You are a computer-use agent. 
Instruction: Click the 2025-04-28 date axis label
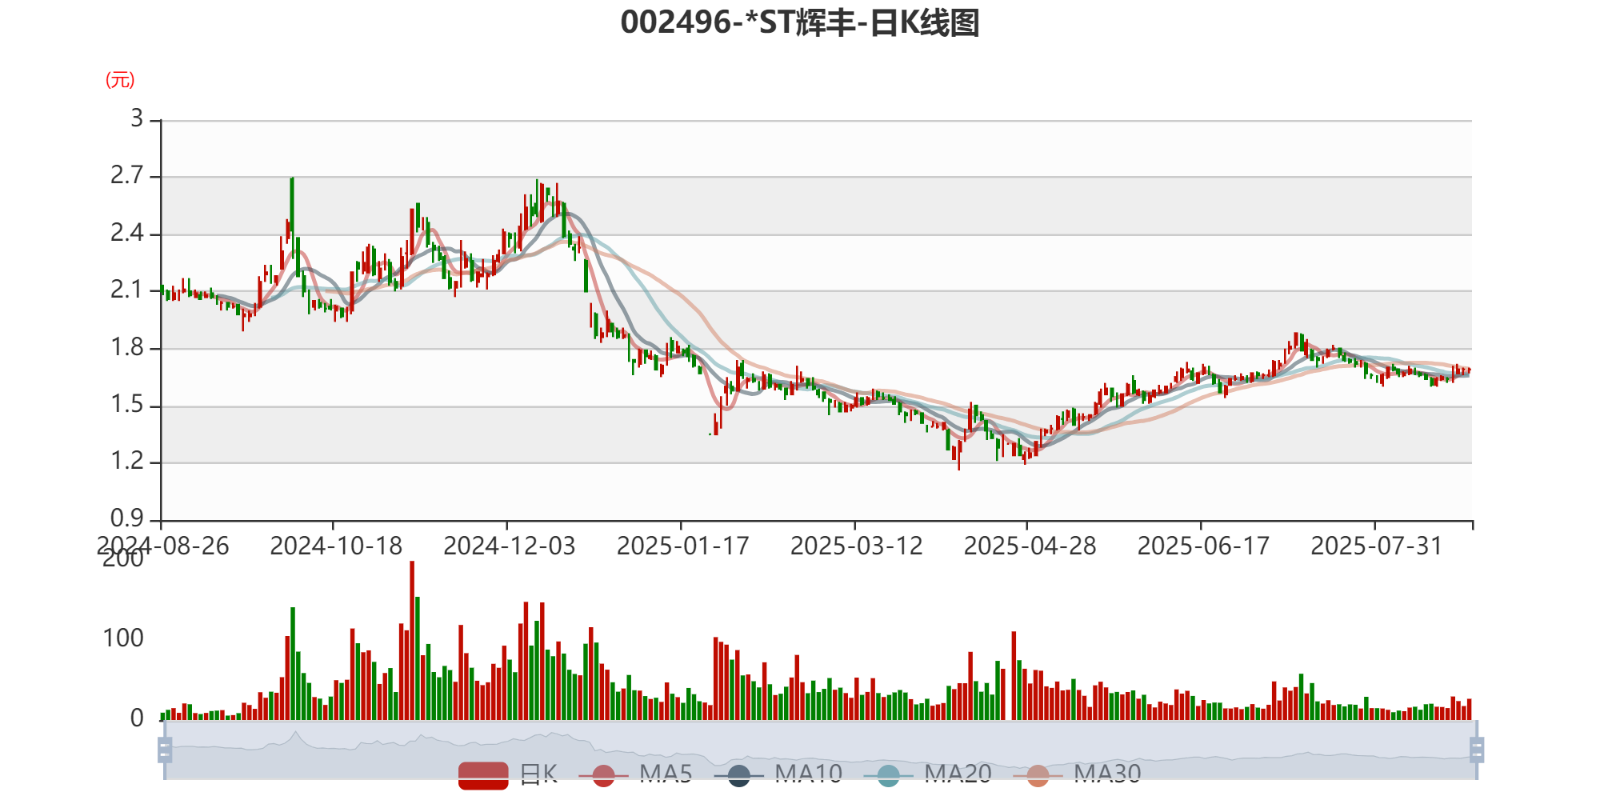(1030, 546)
